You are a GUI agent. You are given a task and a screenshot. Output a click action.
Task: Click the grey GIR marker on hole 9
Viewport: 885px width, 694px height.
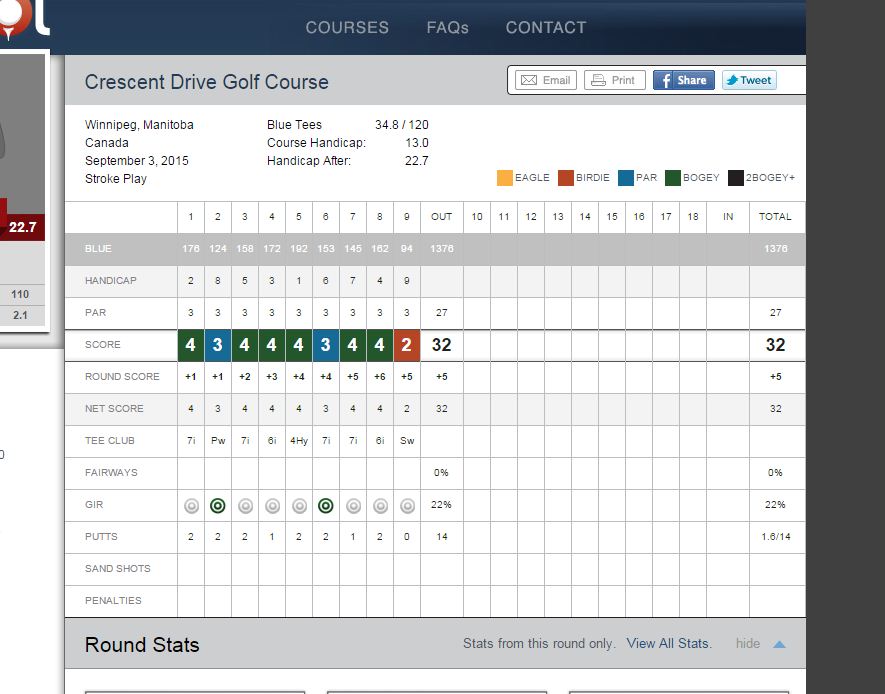tap(406, 506)
